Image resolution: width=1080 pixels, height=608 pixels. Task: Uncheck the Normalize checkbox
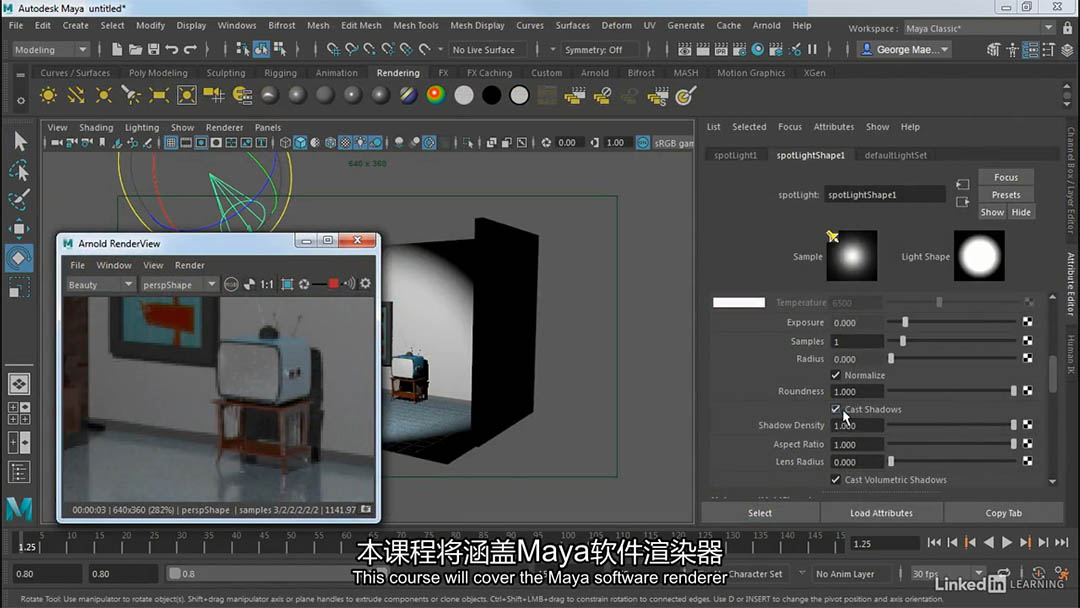835,375
